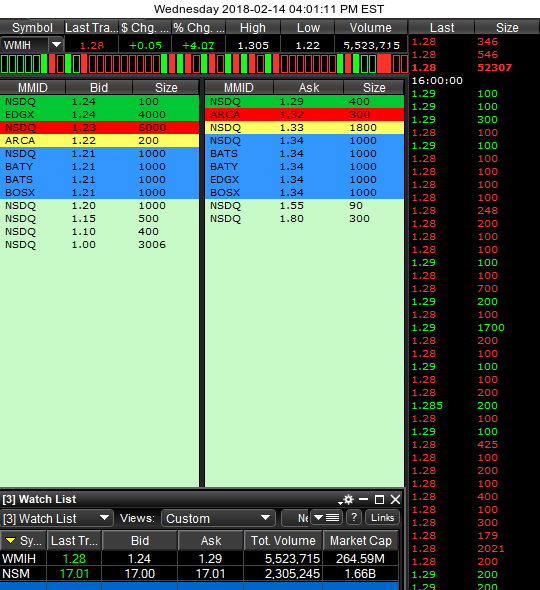Click the partially hidden Ne... button
This screenshot has width=540, height=590.
[x=296, y=518]
